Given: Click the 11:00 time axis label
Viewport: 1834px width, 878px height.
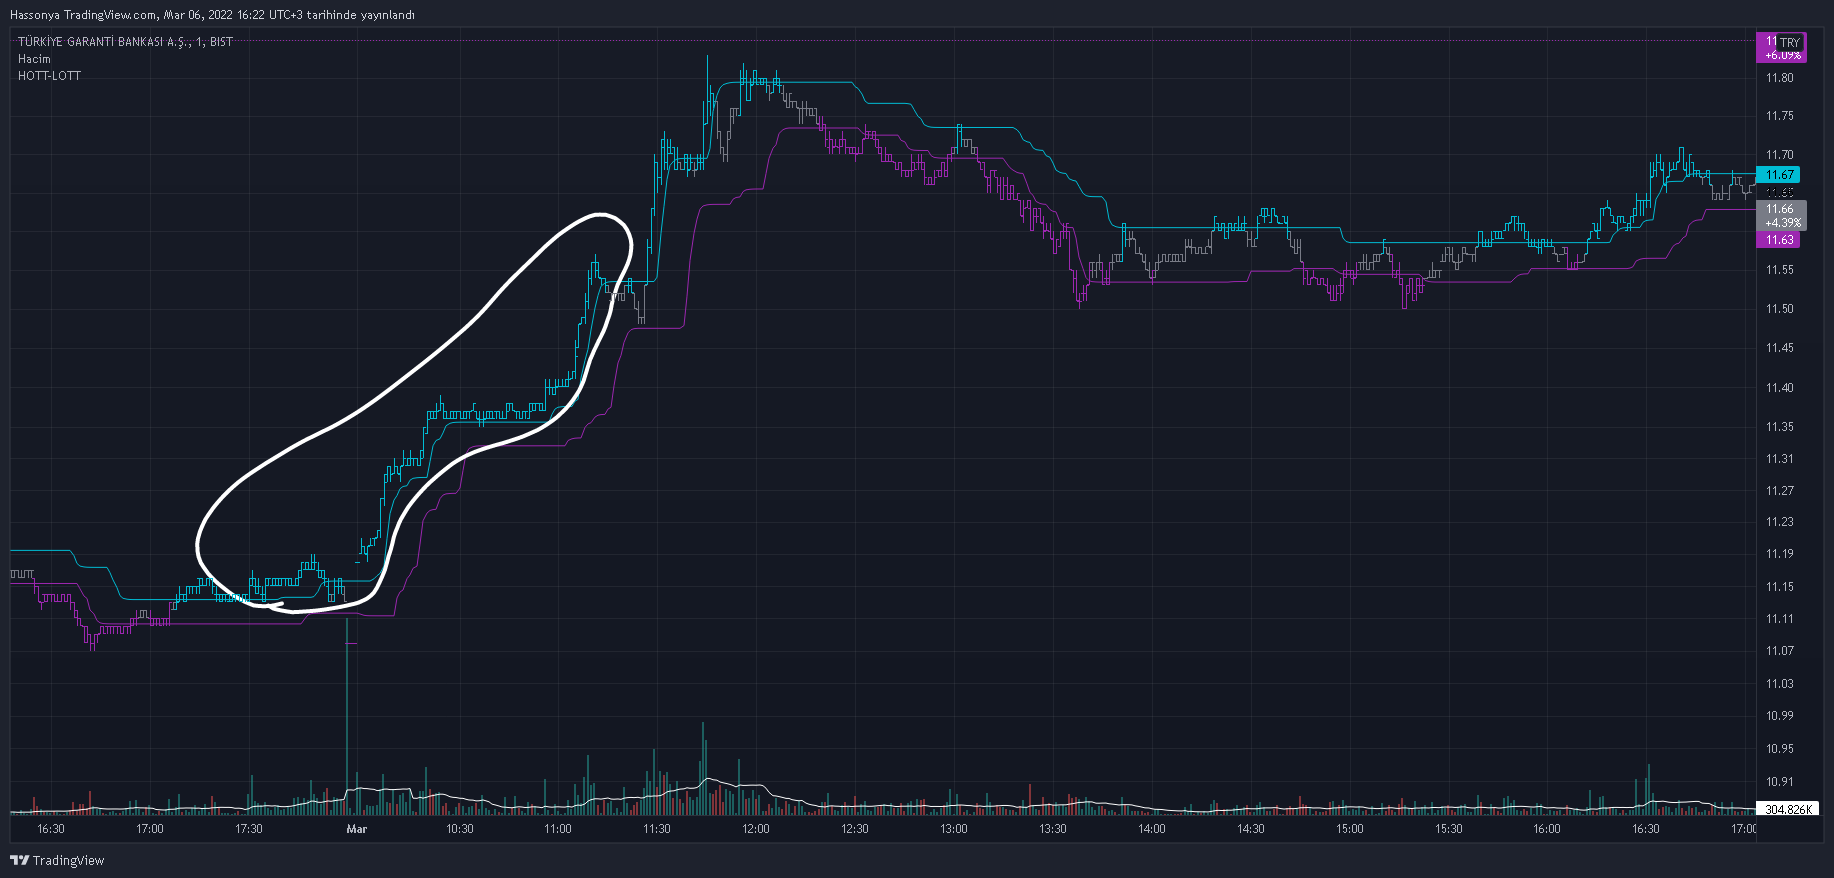Looking at the screenshot, I should 558,829.
